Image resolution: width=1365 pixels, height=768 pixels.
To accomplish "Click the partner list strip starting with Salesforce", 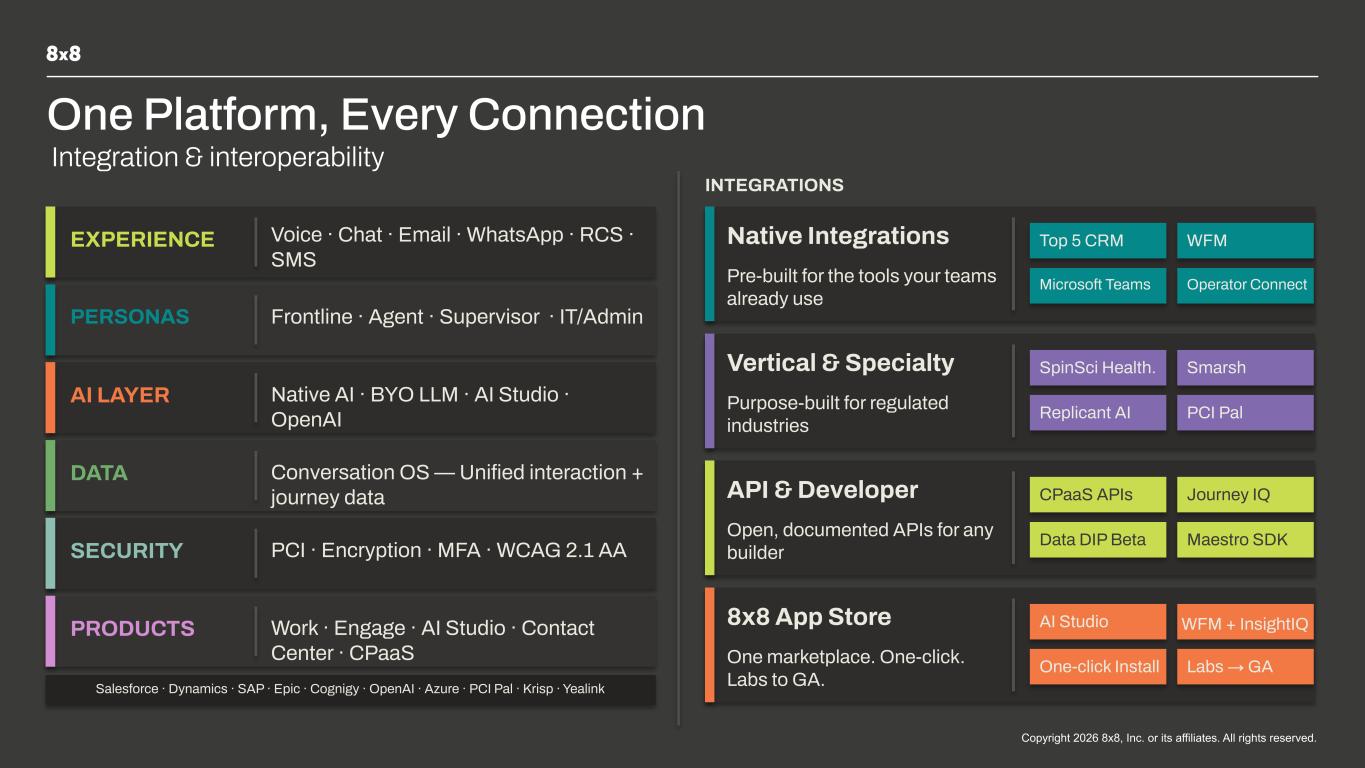I will pos(351,689).
